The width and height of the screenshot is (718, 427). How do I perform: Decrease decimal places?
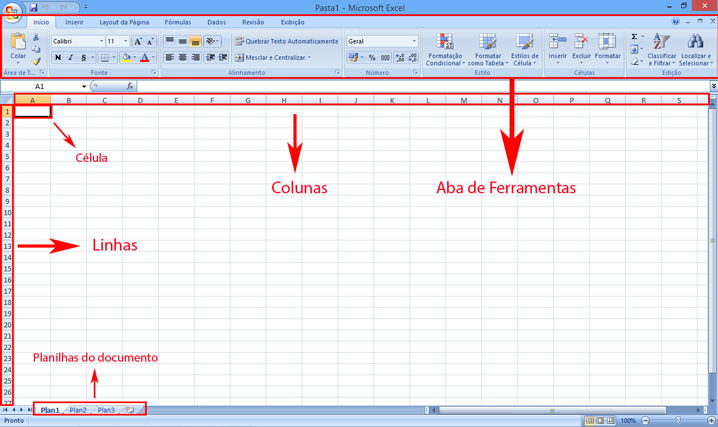click(413, 58)
